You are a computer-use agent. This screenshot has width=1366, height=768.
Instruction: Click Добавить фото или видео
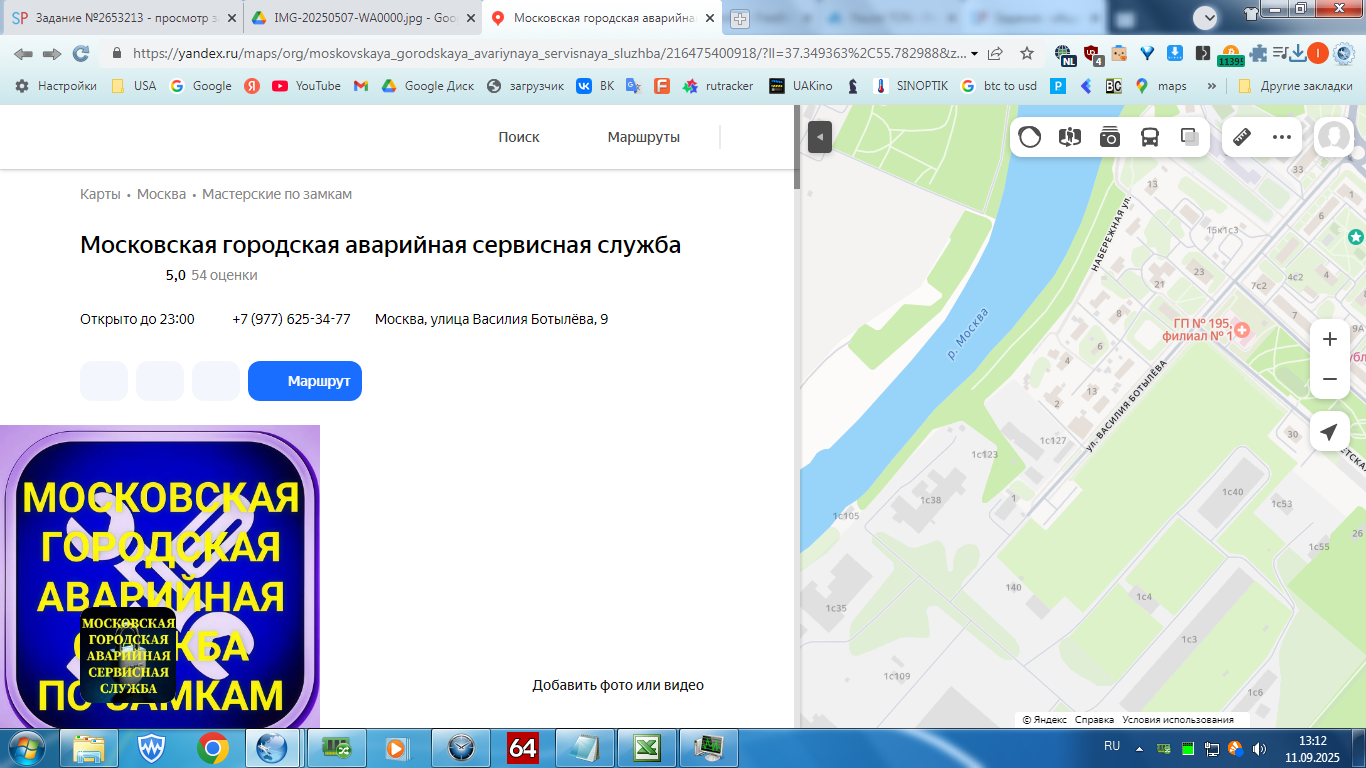click(x=618, y=685)
